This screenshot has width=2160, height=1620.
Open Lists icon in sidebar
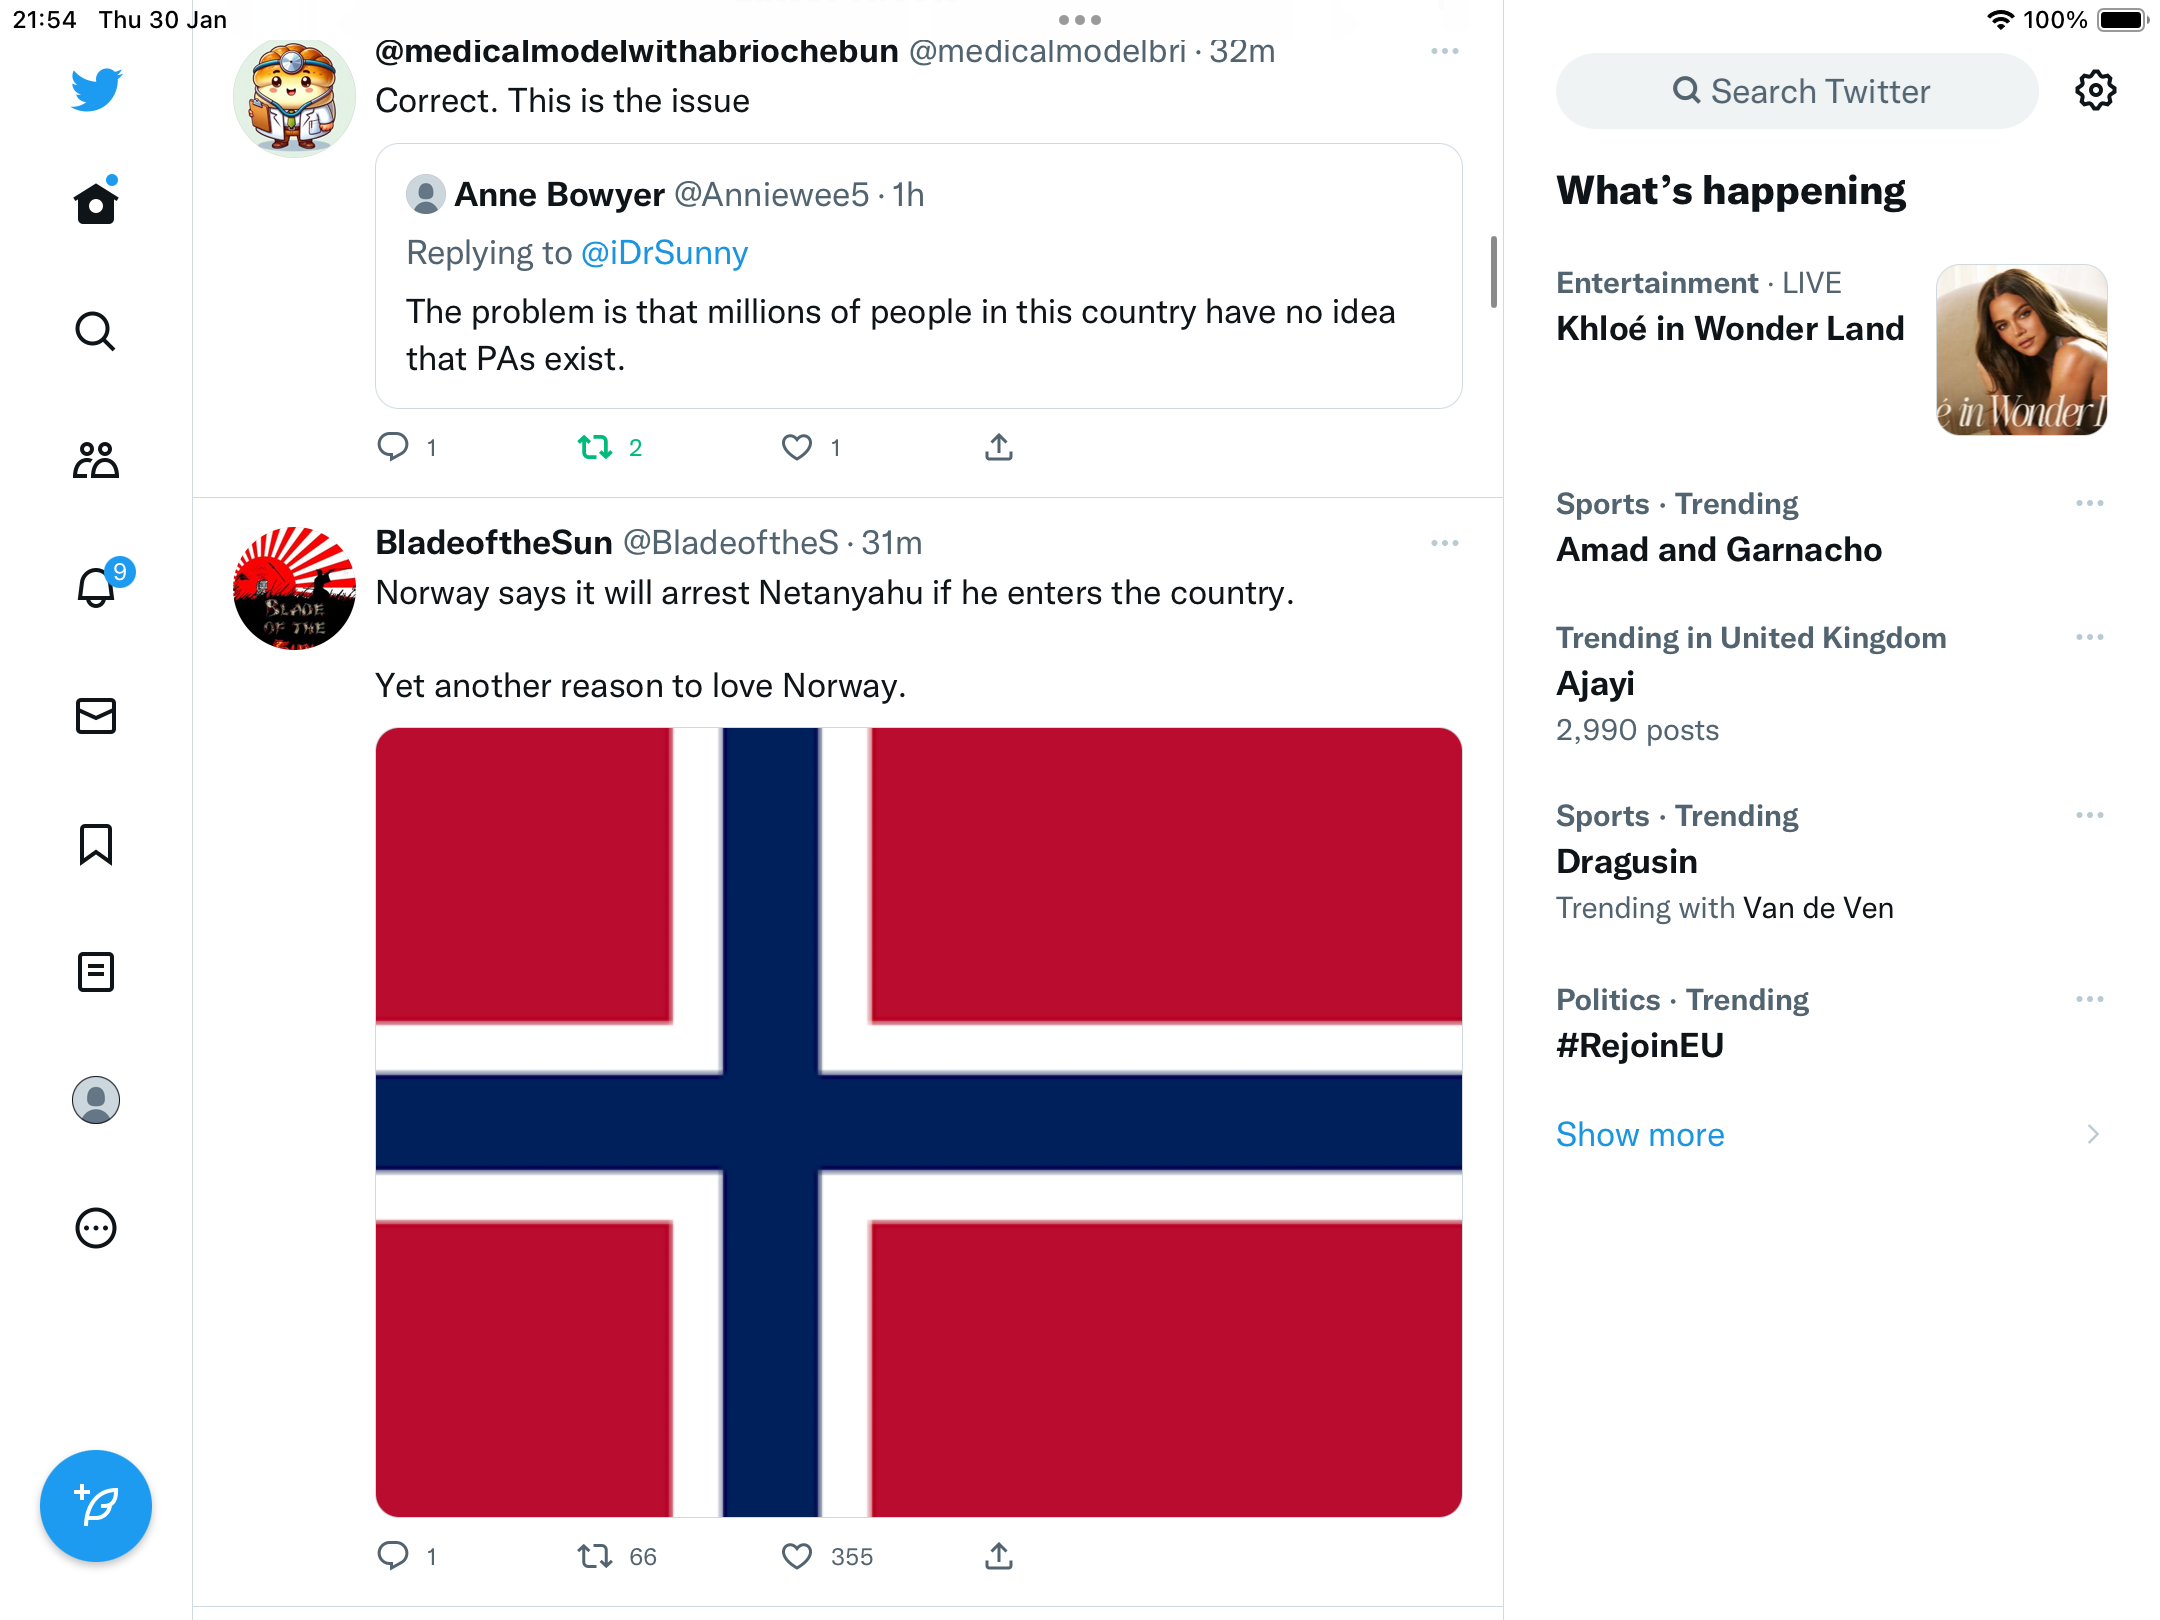[x=96, y=972]
